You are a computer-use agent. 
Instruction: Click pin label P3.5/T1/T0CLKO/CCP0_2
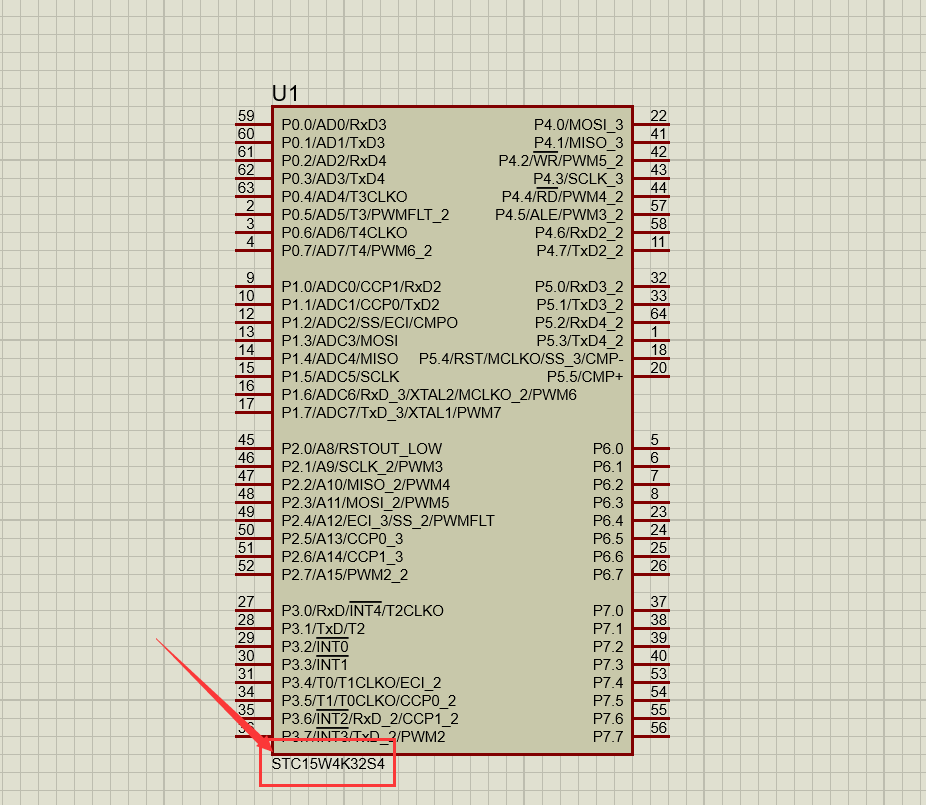coord(369,701)
